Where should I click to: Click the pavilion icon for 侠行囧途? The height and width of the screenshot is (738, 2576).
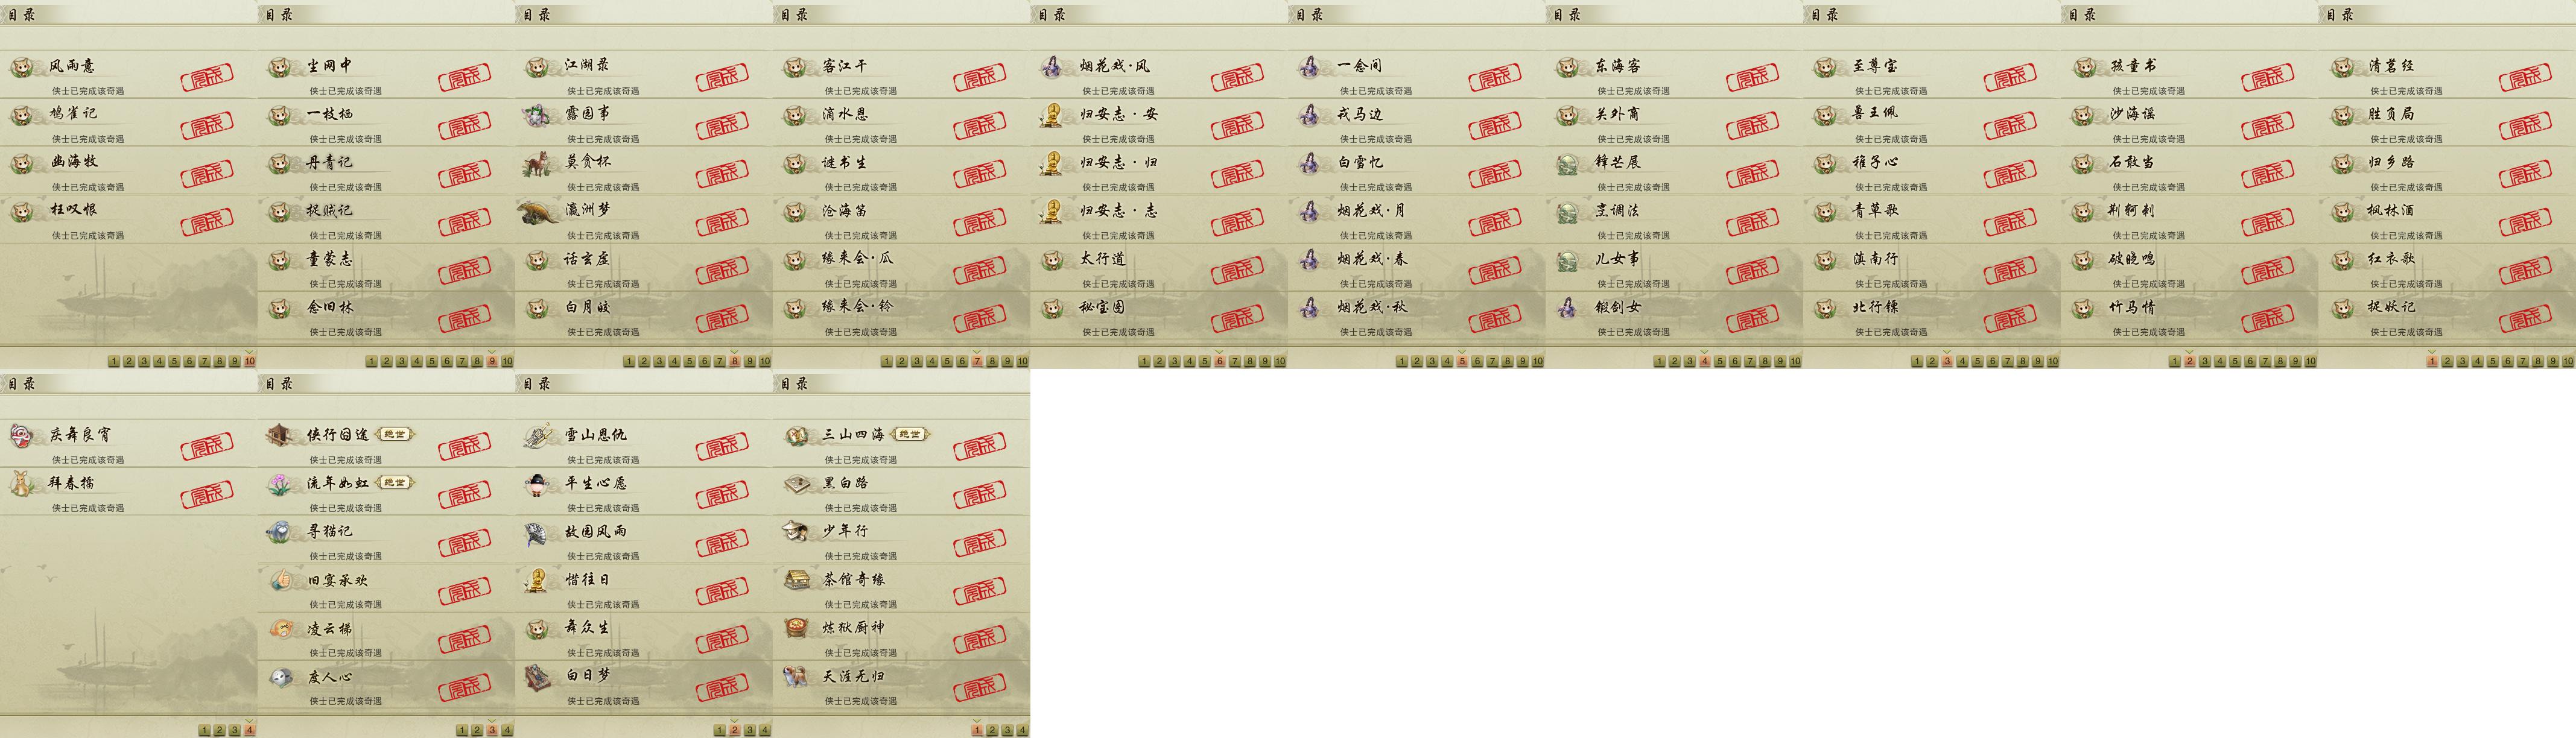[279, 435]
